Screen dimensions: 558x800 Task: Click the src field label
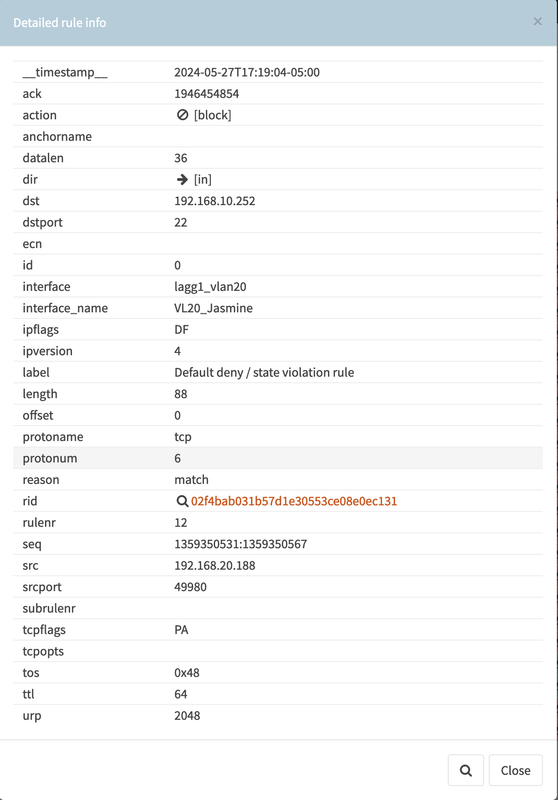30,565
